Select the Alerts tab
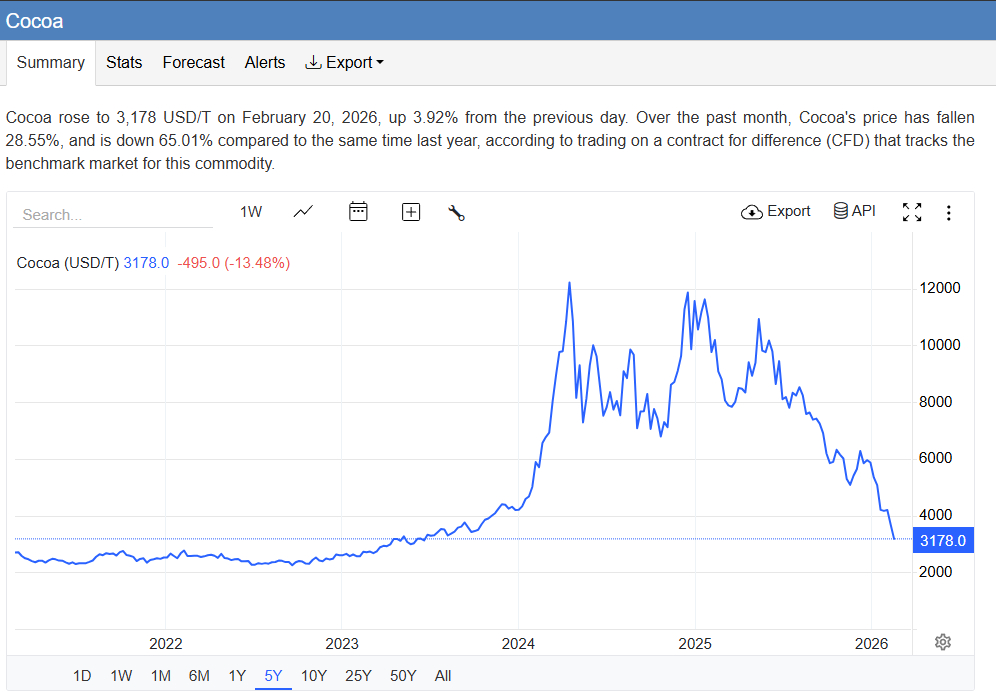 [265, 62]
